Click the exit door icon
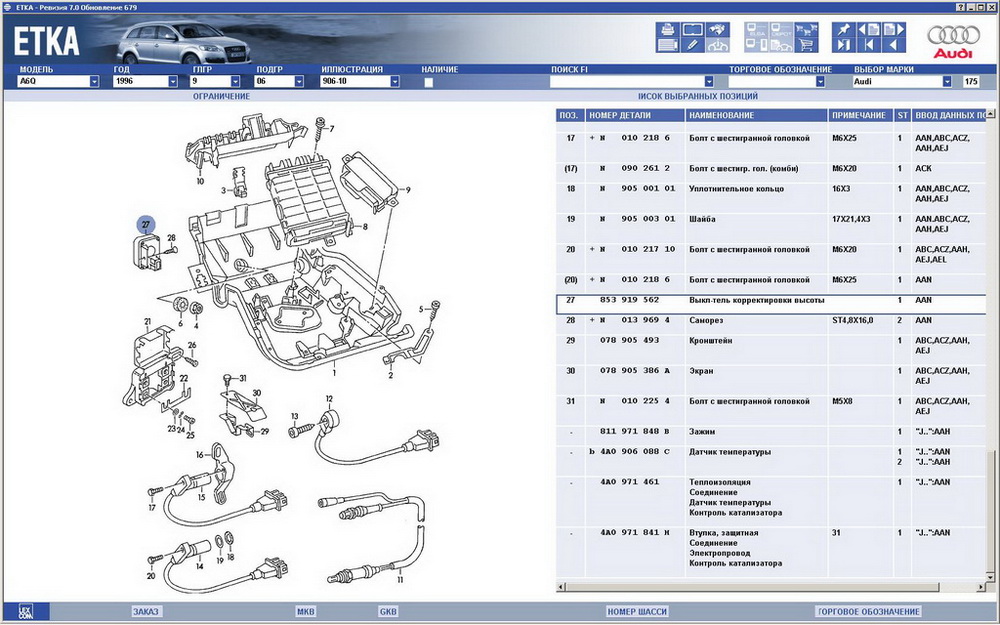Image resolution: width=1000 pixels, height=625 pixels. tap(844, 45)
